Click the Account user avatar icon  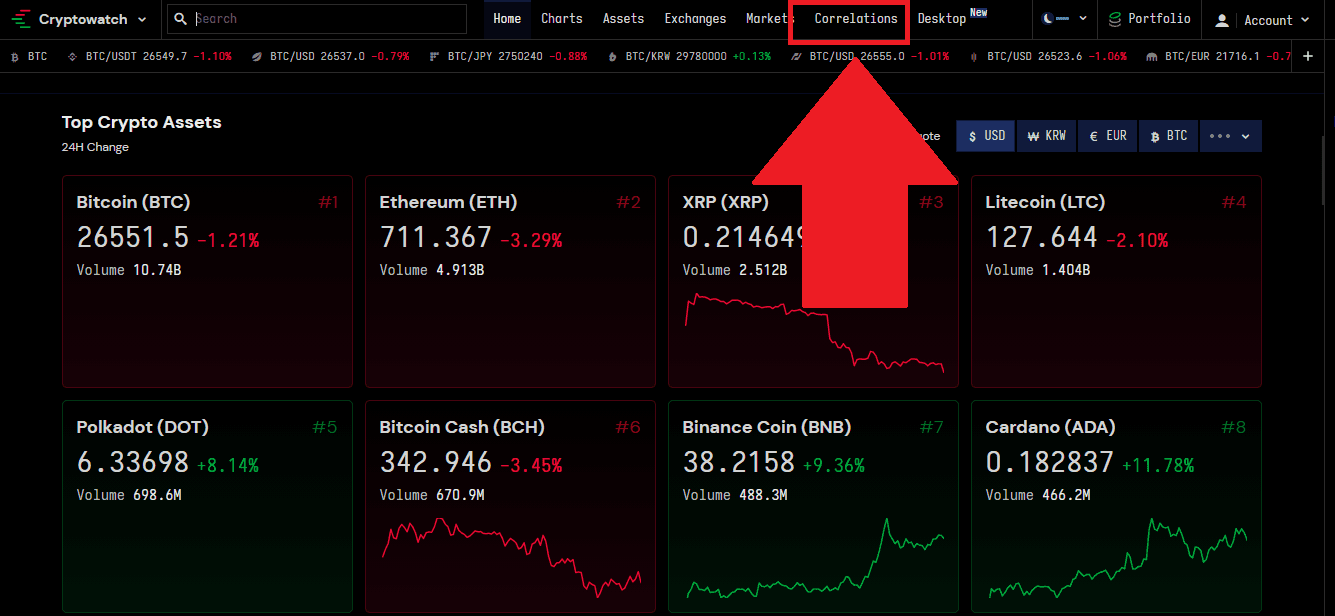1222,20
